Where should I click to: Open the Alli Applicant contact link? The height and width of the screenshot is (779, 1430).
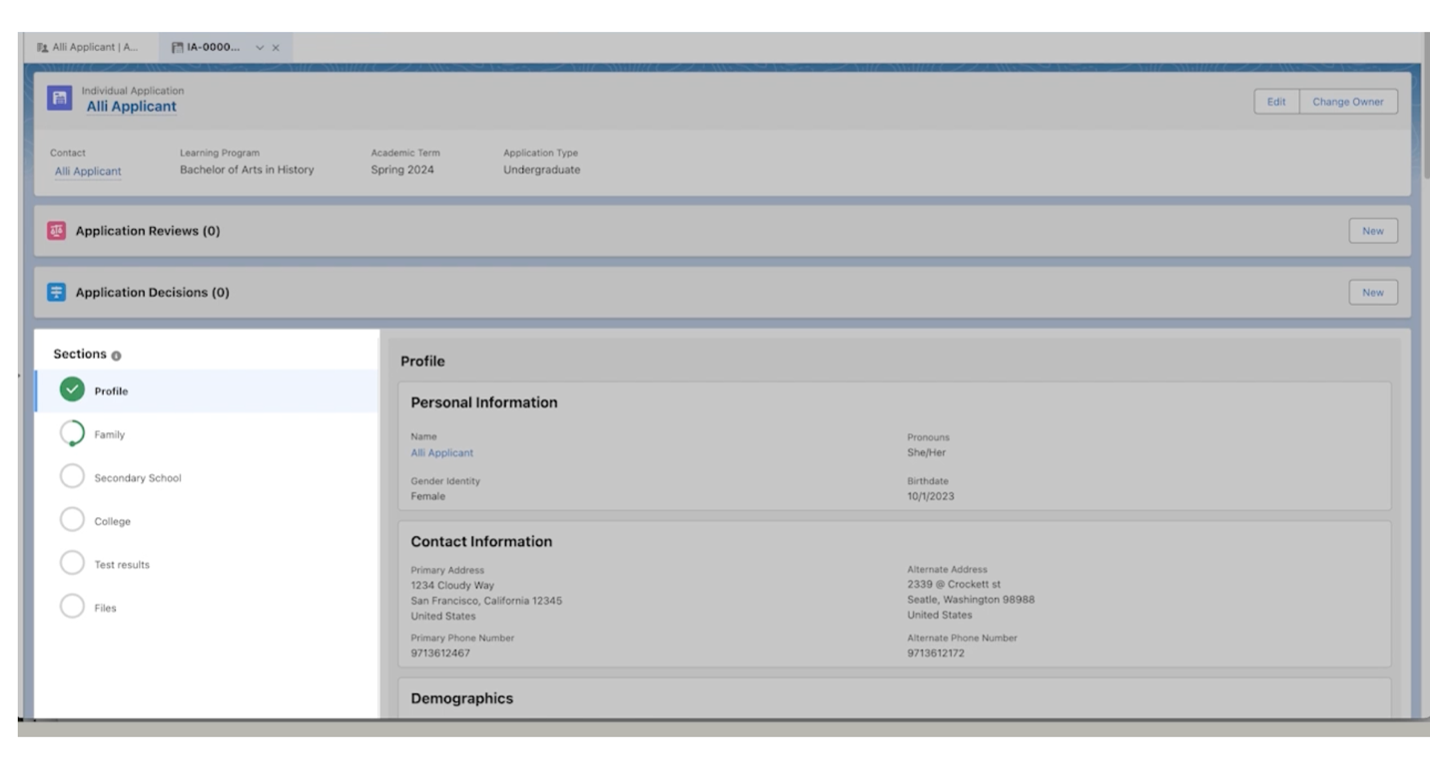click(x=88, y=171)
